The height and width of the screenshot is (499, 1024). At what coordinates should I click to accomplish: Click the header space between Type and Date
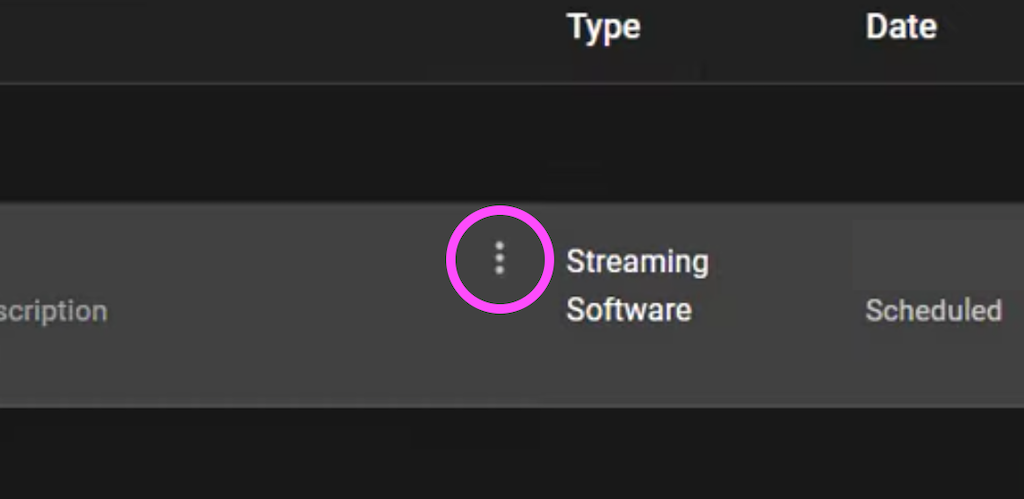753,27
